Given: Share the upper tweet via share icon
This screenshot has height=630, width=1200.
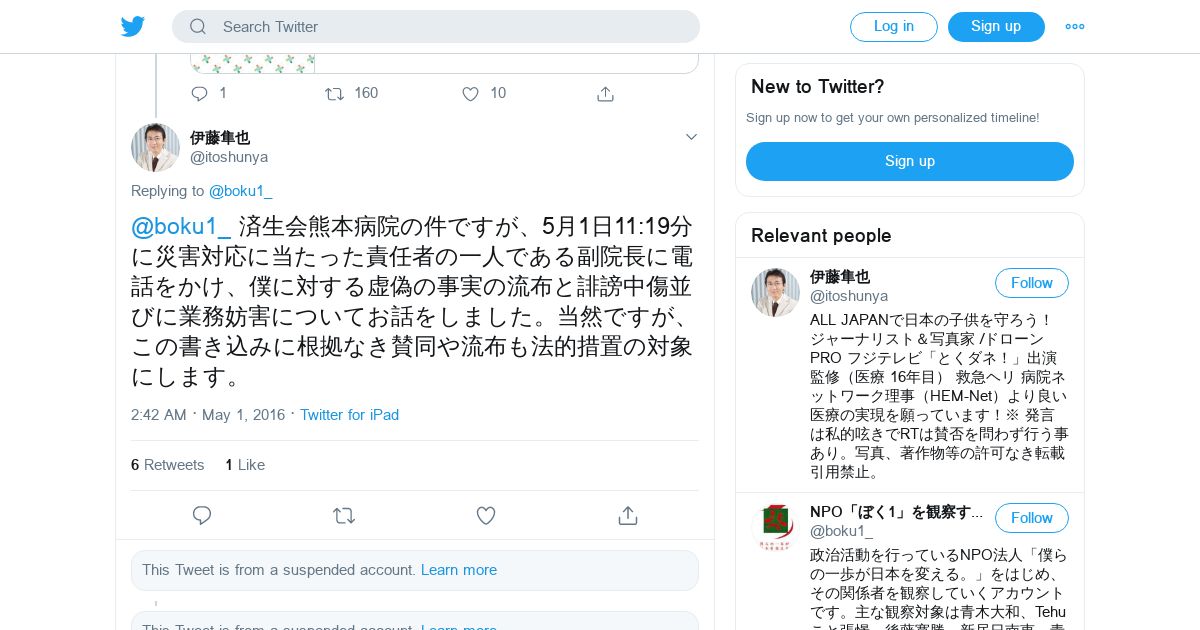Looking at the screenshot, I should coord(605,93).
